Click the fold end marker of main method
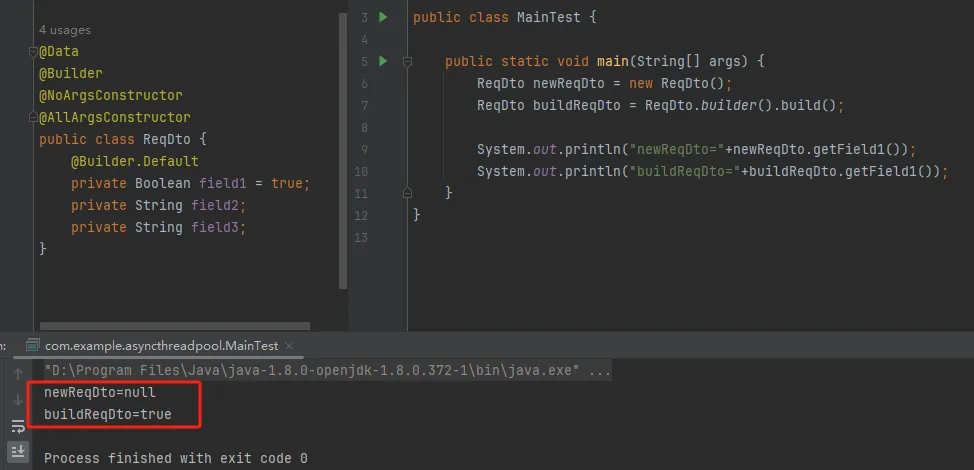 pos(407,192)
